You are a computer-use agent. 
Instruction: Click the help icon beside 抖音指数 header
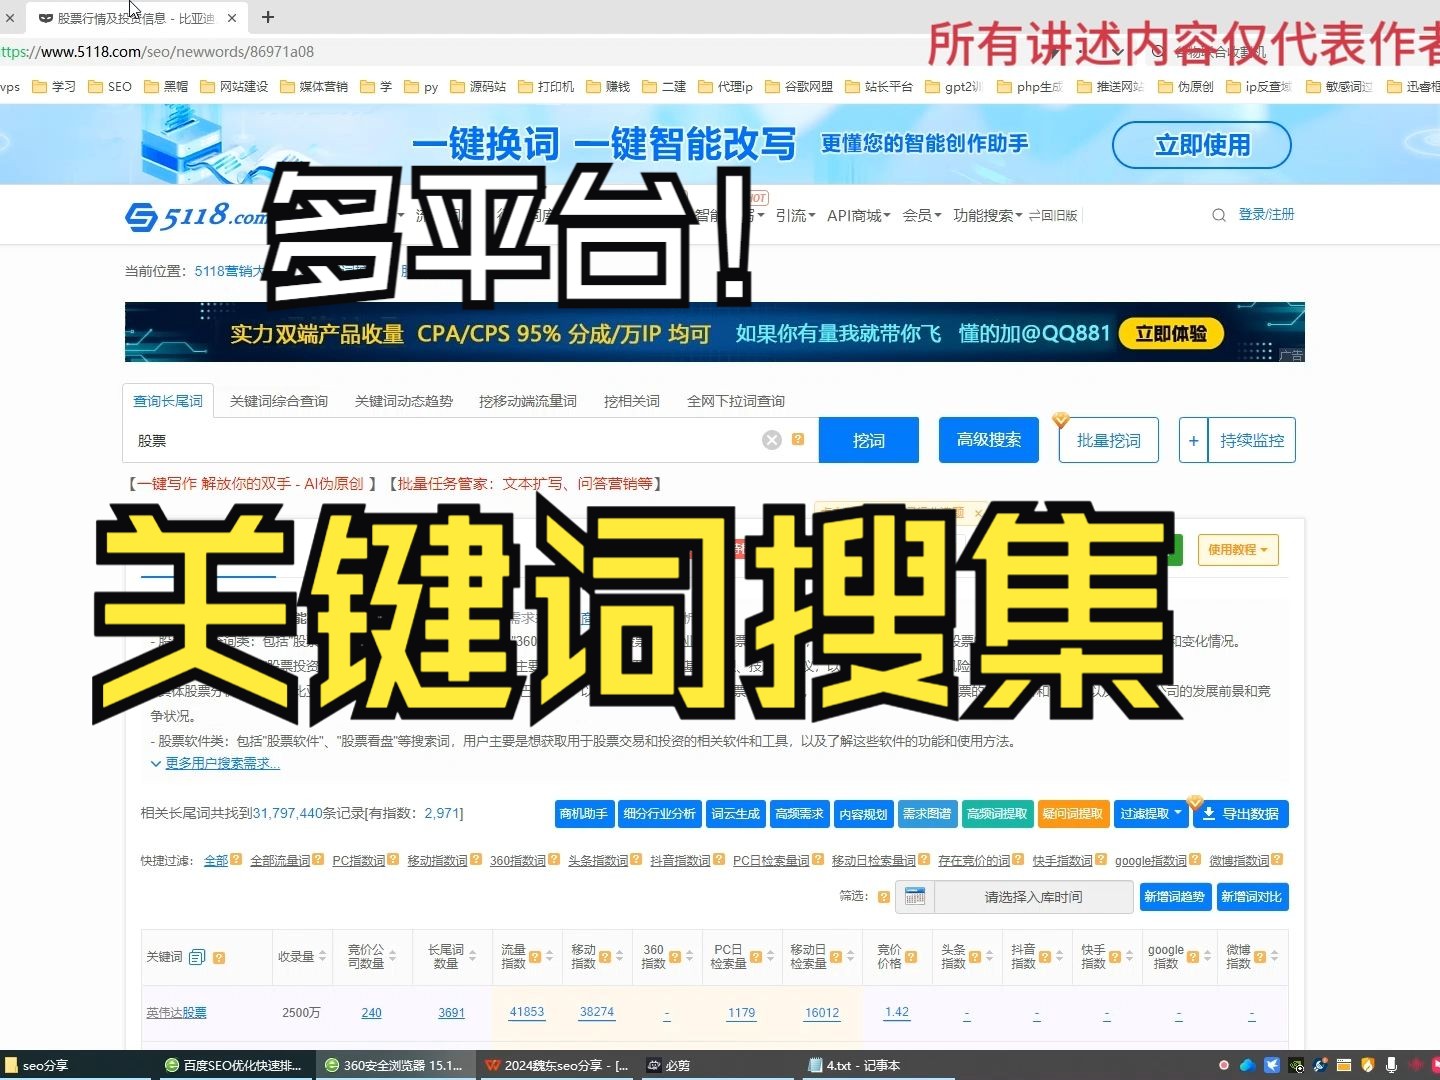tap(1045, 957)
